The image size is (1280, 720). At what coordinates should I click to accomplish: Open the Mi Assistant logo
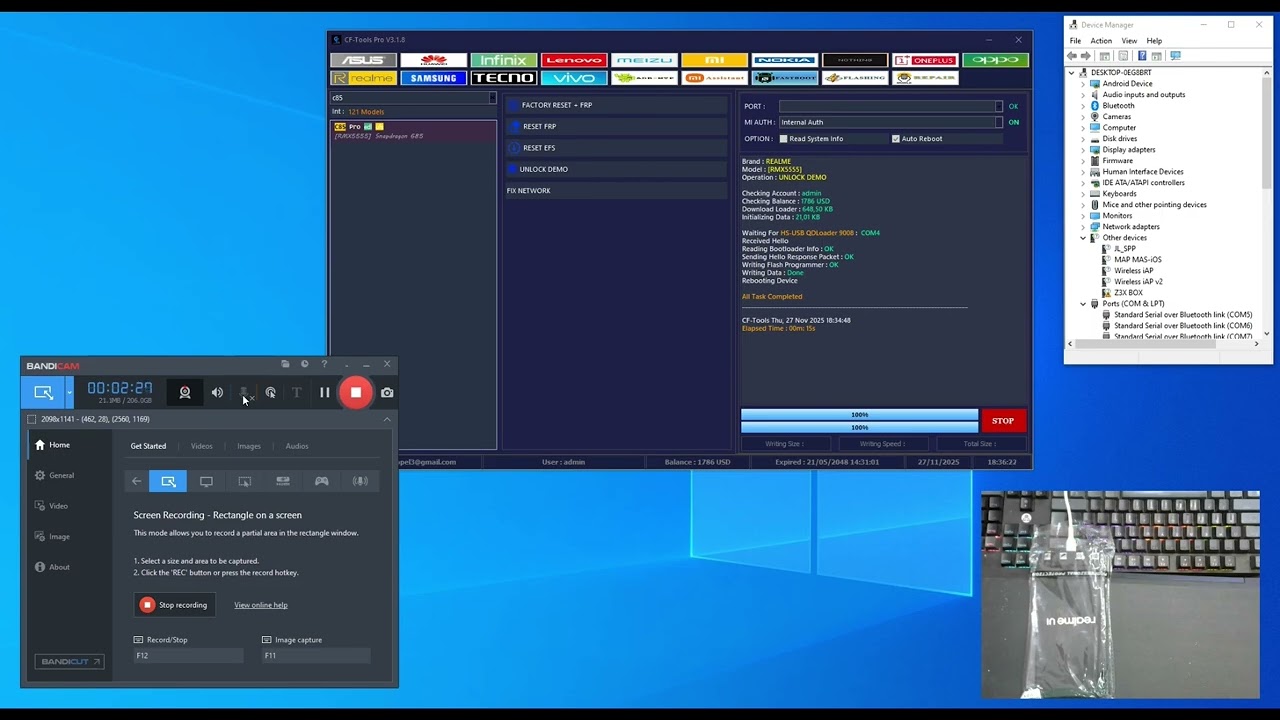pos(714,78)
